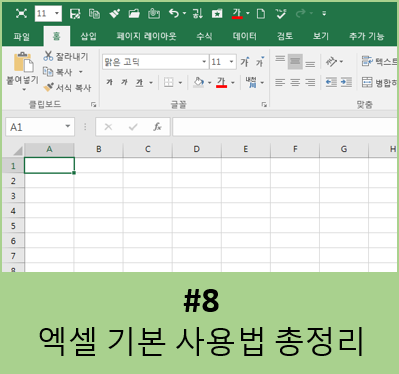
Task: Open the 페이지 레이아웃 tab
Action: coord(146,36)
